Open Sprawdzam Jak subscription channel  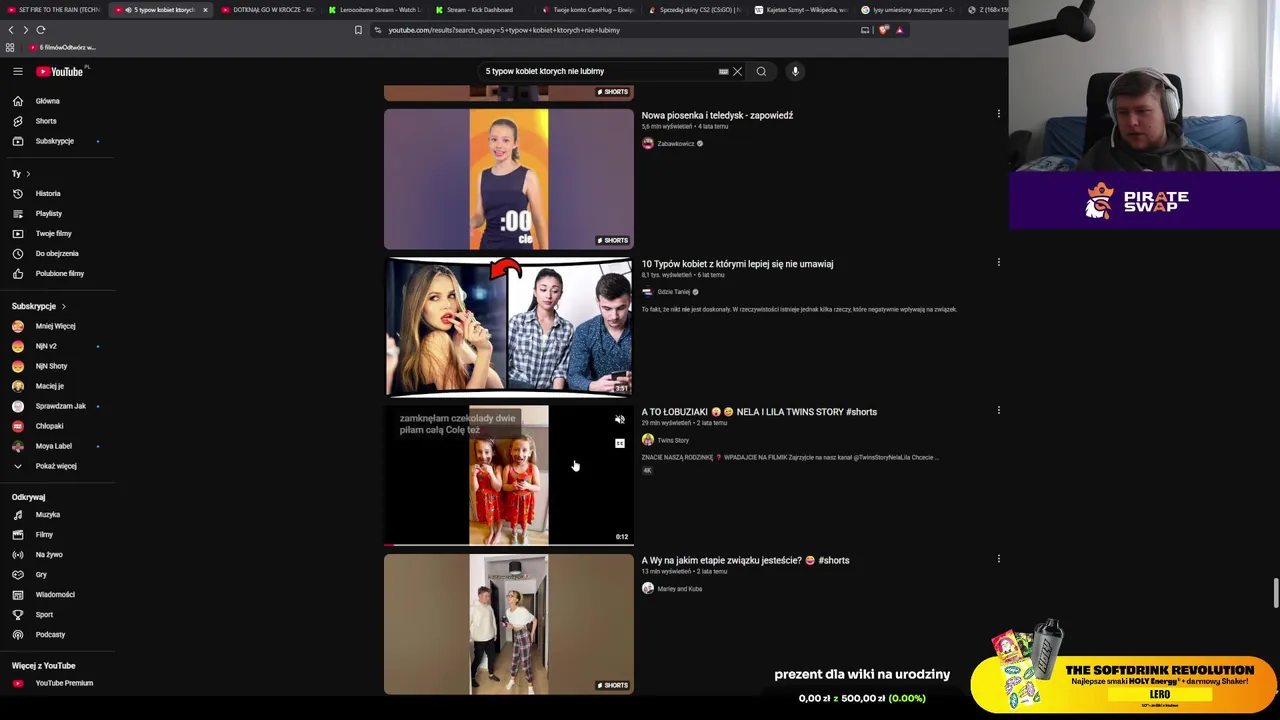(60, 406)
